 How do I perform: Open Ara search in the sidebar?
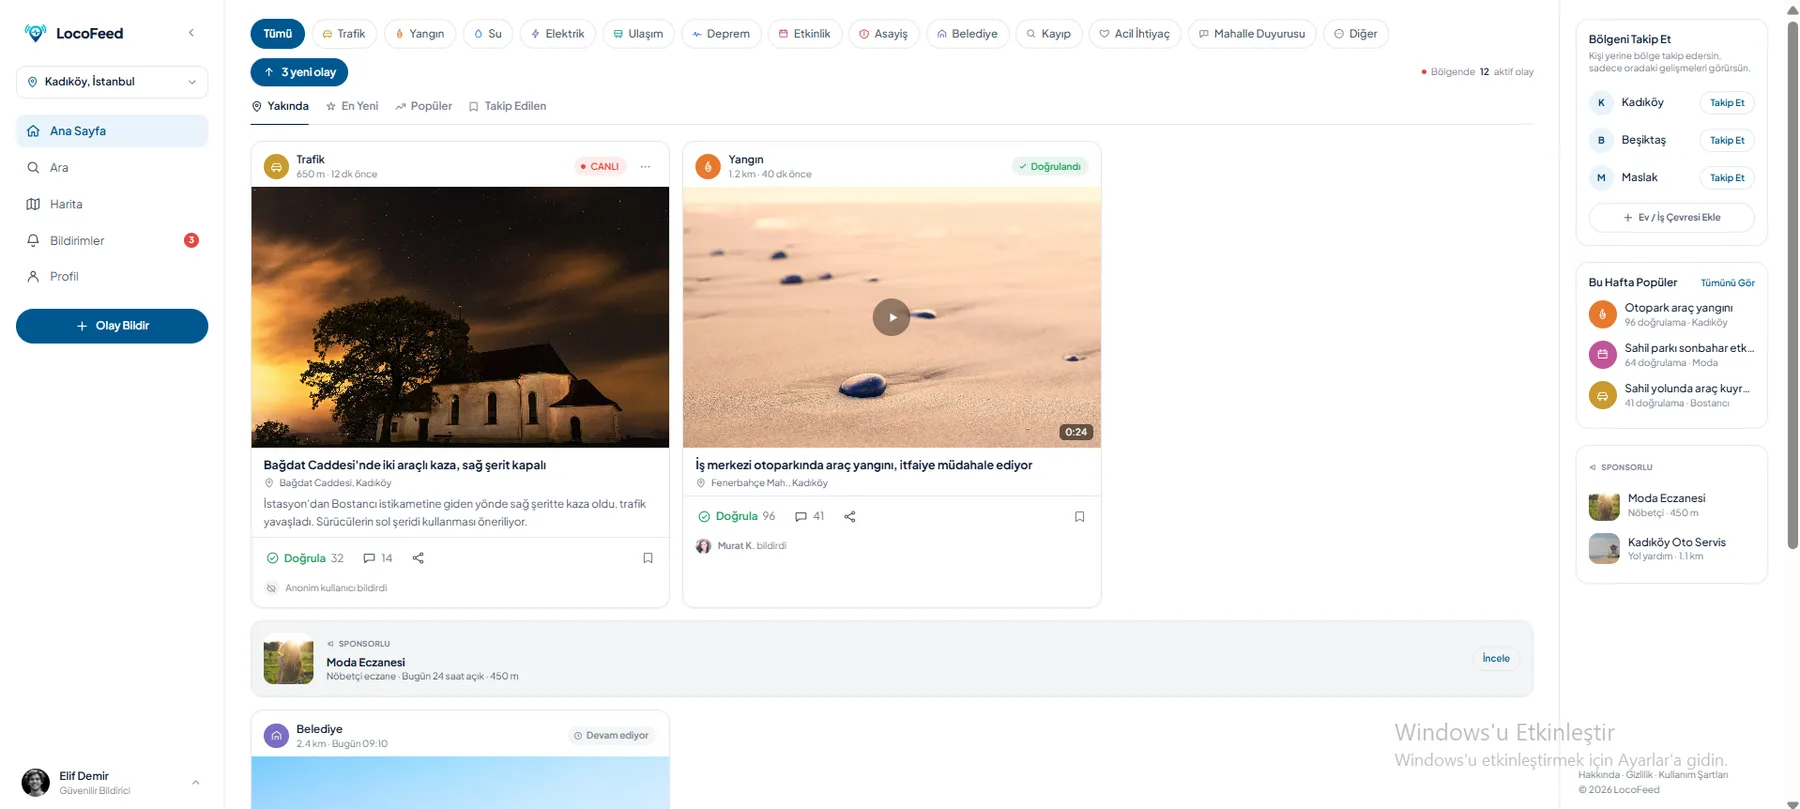coord(112,168)
